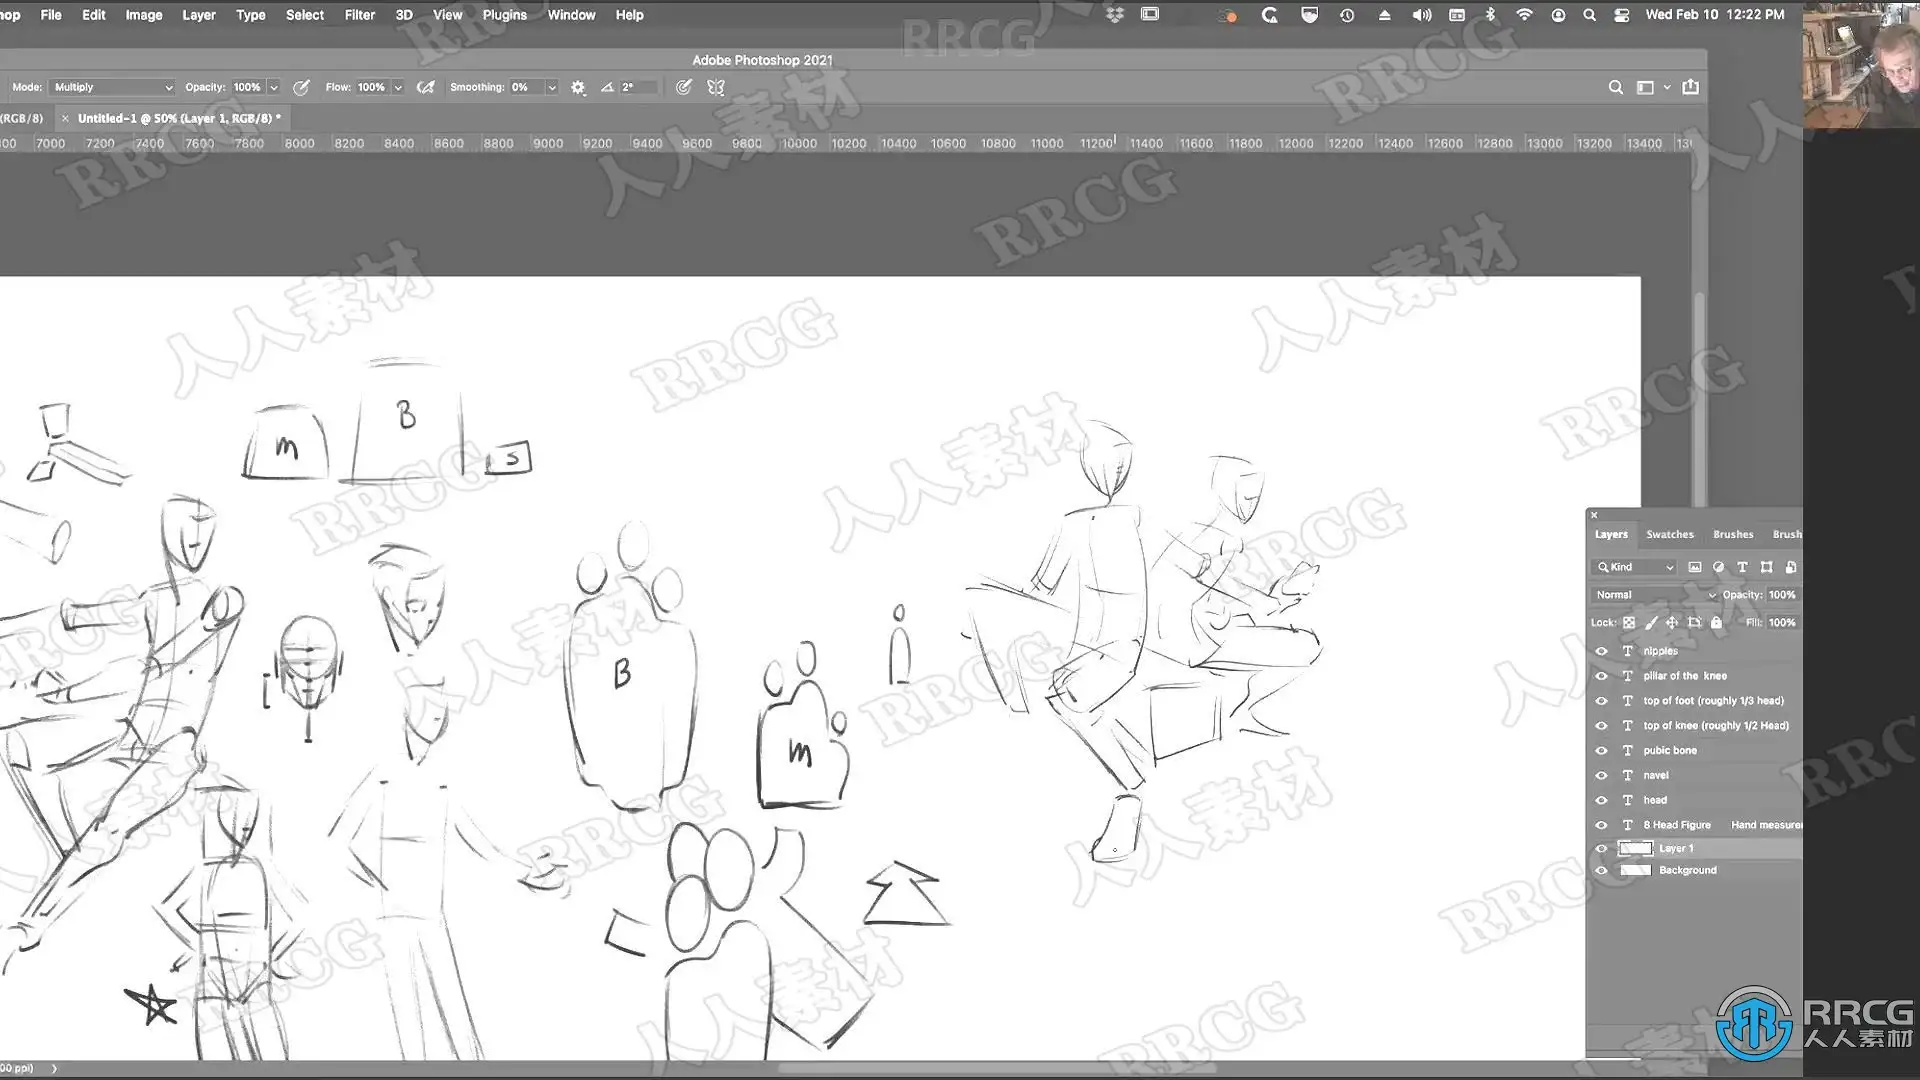Open the brush Mode Multiply dropdown

click(112, 87)
